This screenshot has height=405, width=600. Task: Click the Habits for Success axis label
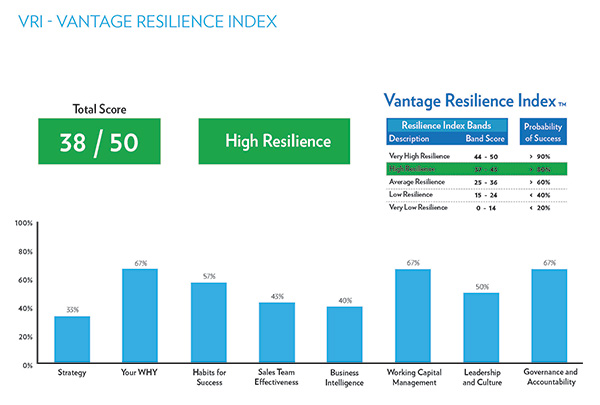[209, 377]
